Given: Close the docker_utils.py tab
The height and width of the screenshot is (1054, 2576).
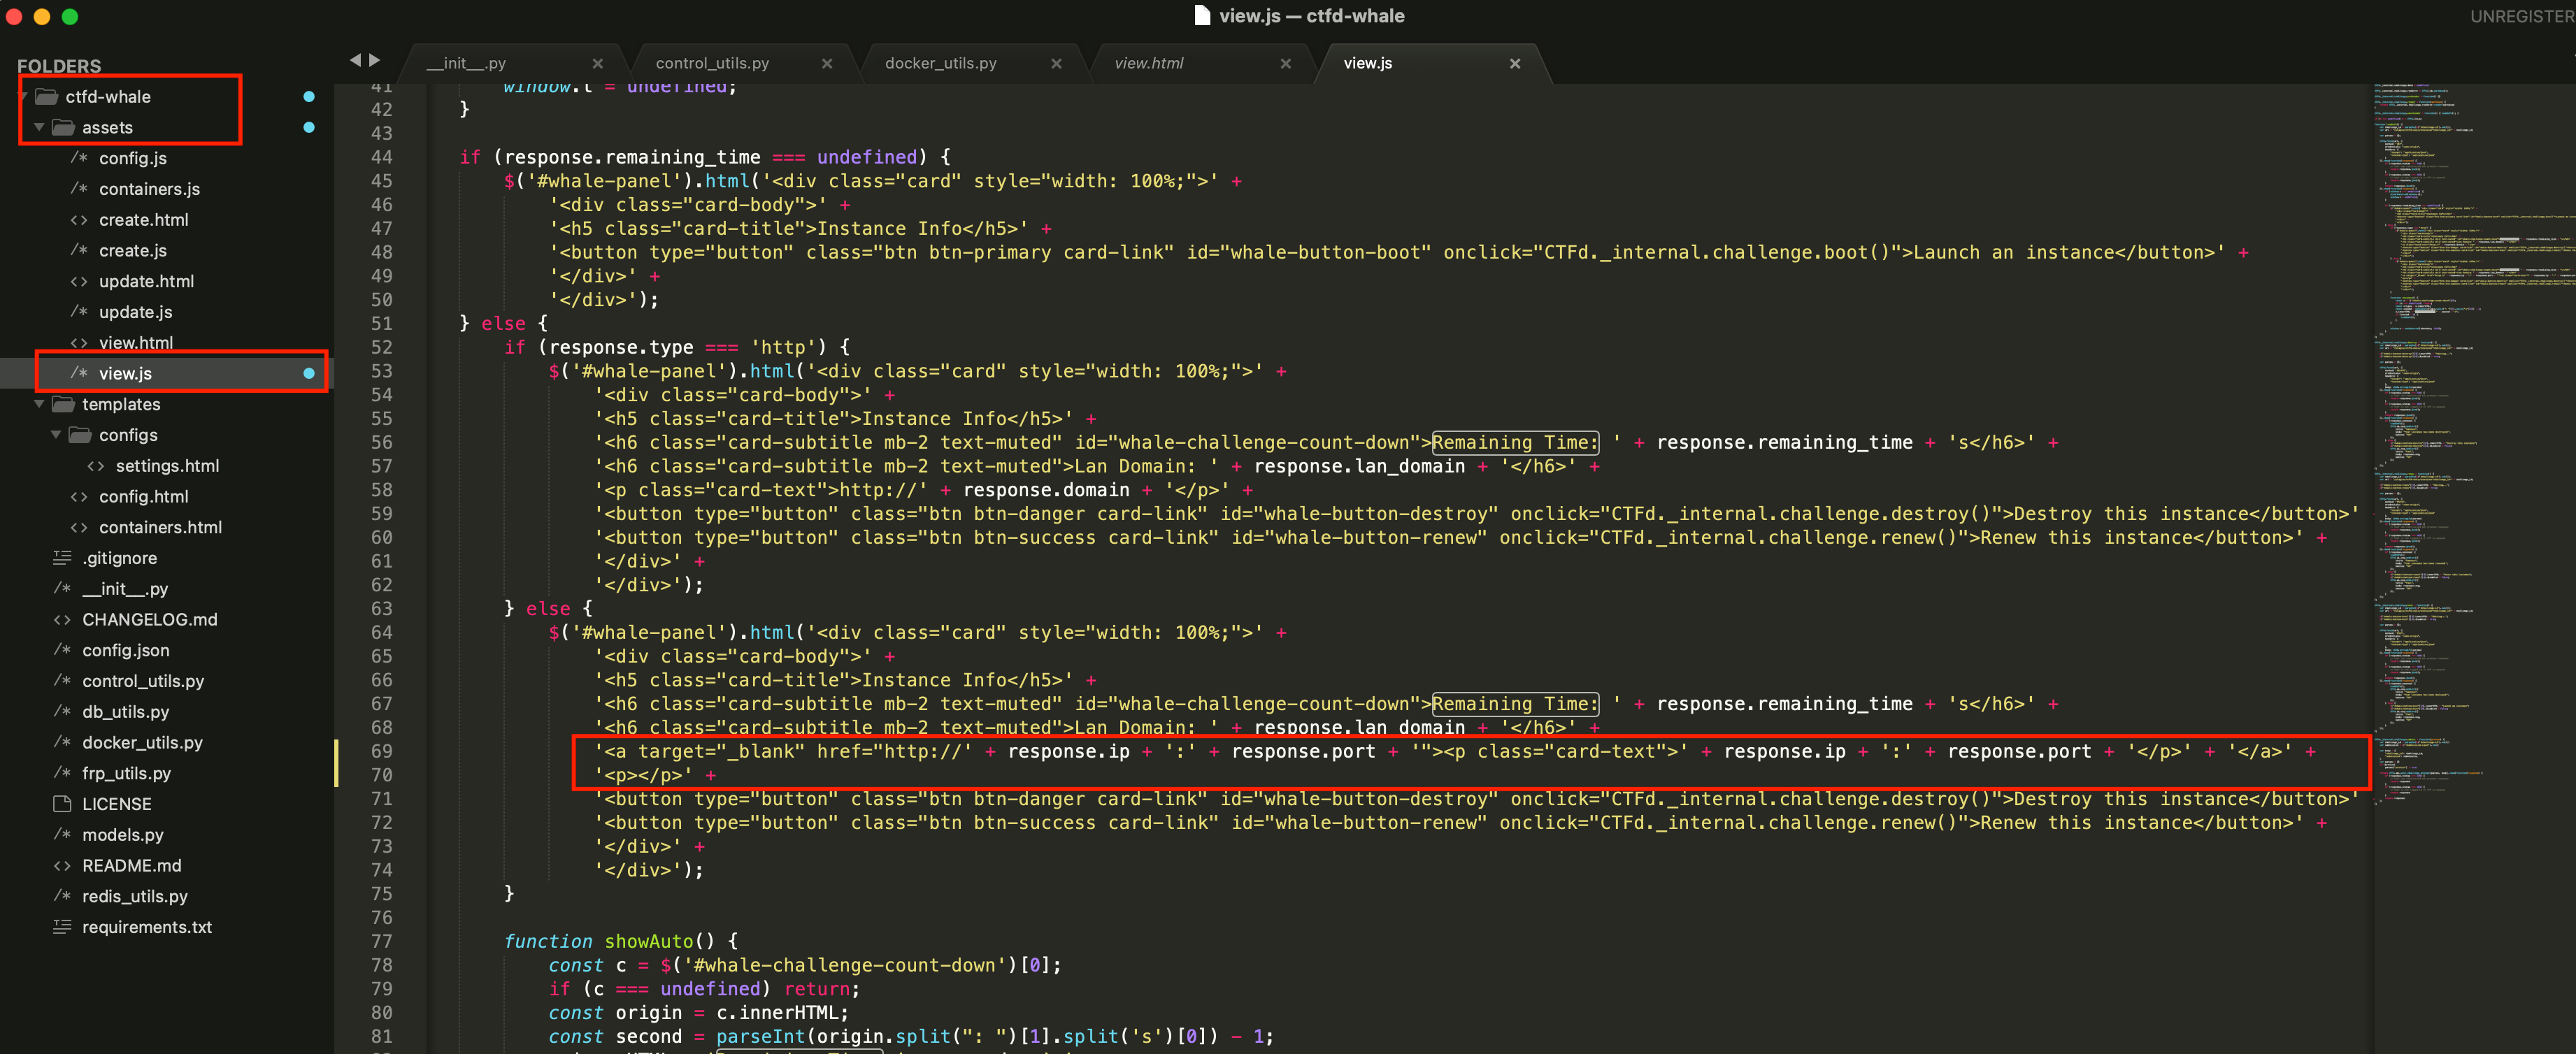Looking at the screenshot, I should coord(1056,63).
